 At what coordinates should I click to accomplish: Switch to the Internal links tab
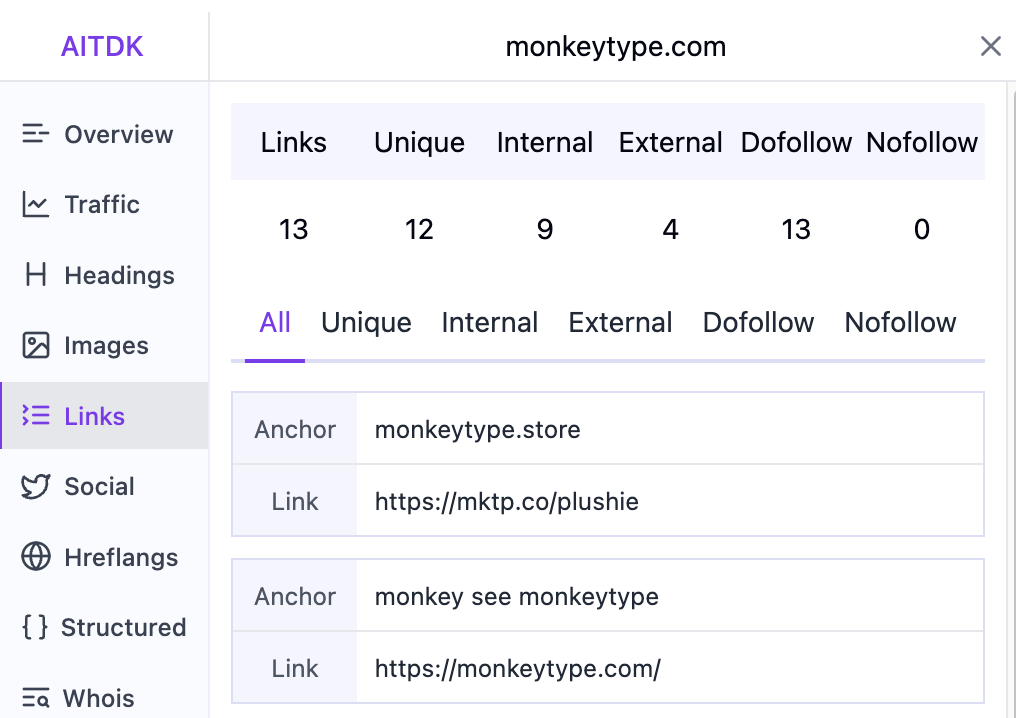[x=489, y=322]
